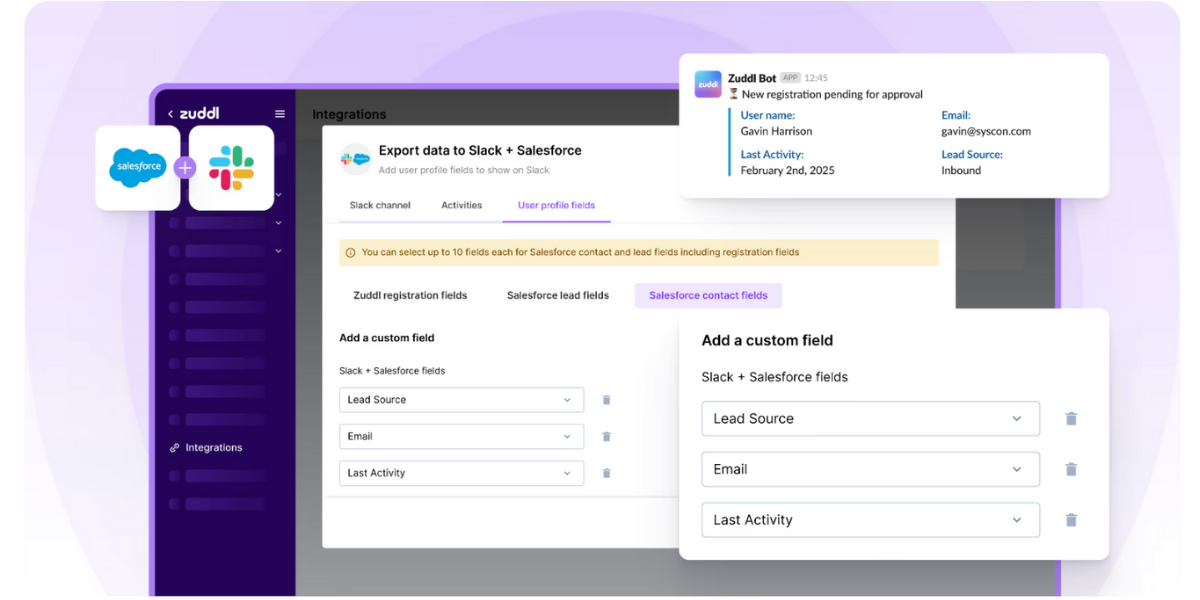The image size is (1200, 600).
Task: Select Zuddl registration fields tab
Action: pyautogui.click(x=410, y=296)
